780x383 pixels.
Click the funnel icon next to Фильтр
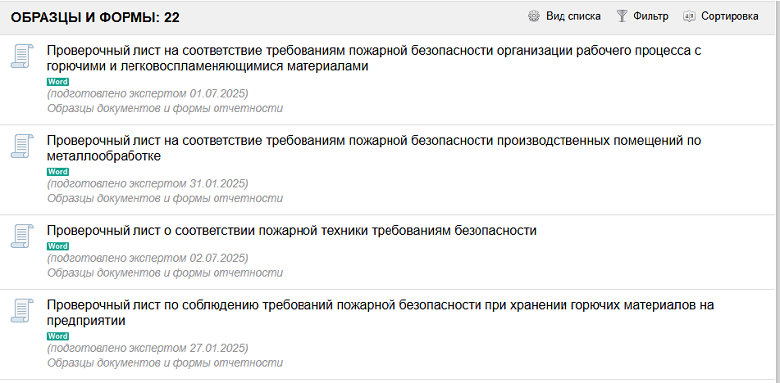(x=622, y=16)
